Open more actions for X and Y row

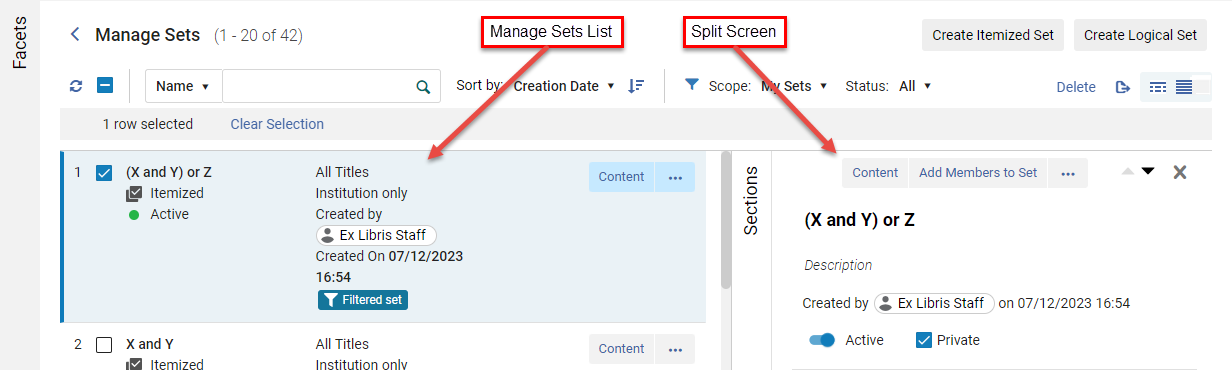(675, 349)
